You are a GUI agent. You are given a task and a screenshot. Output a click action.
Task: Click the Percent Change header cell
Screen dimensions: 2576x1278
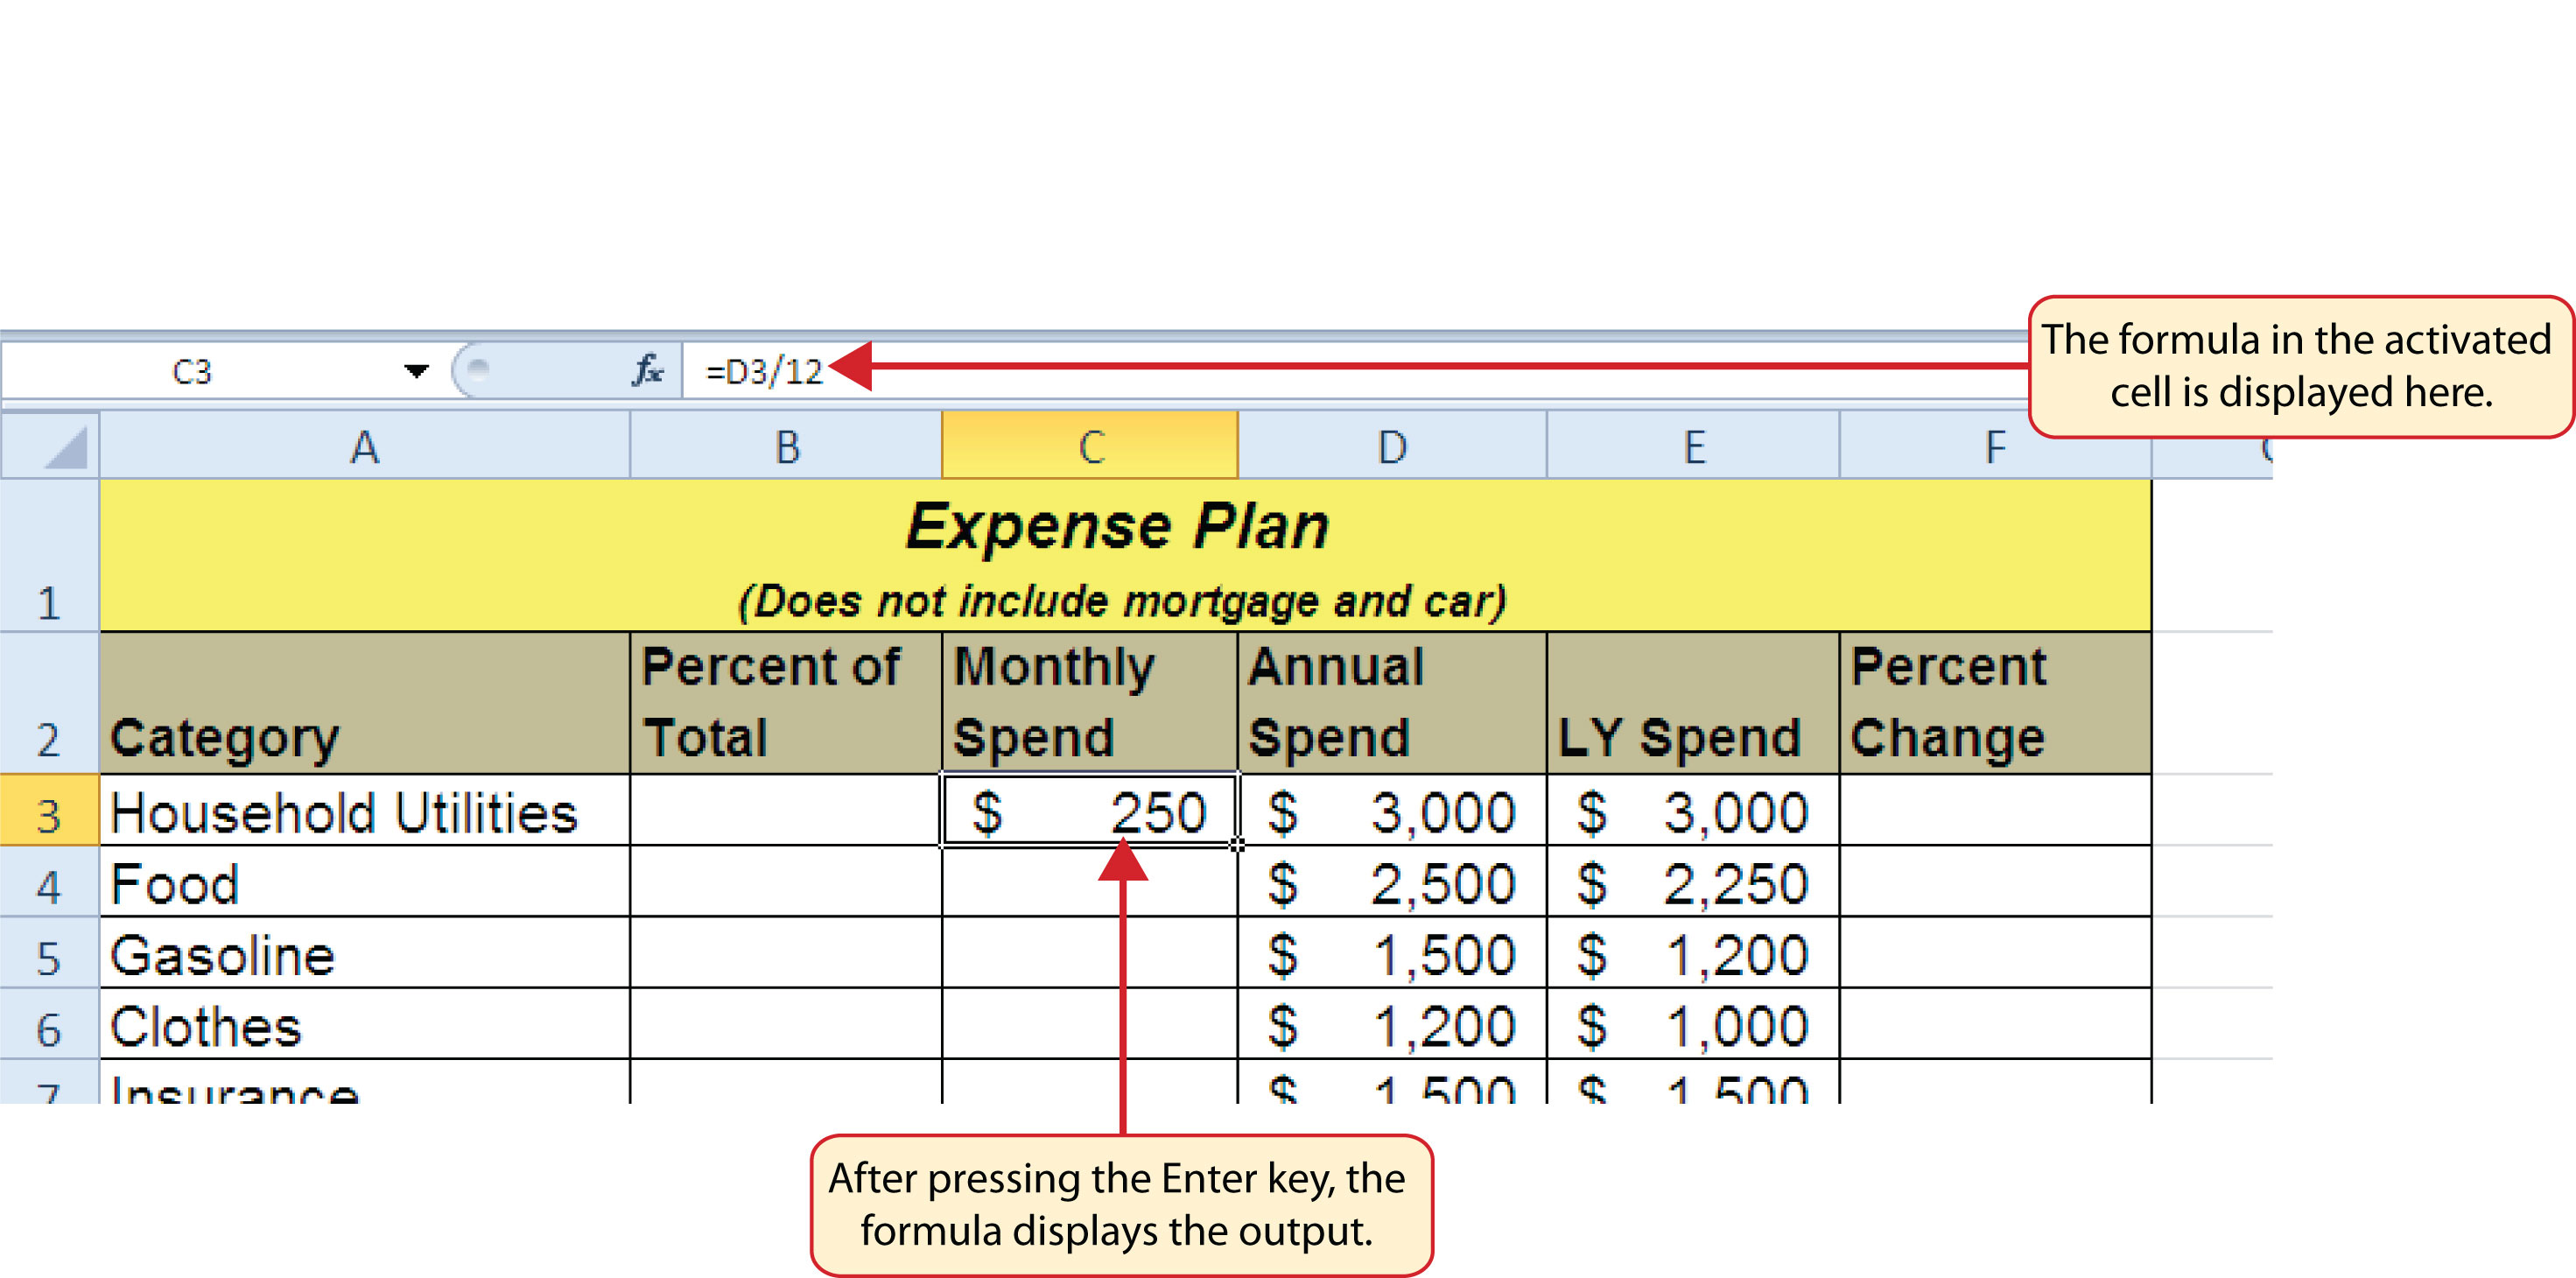click(1994, 703)
